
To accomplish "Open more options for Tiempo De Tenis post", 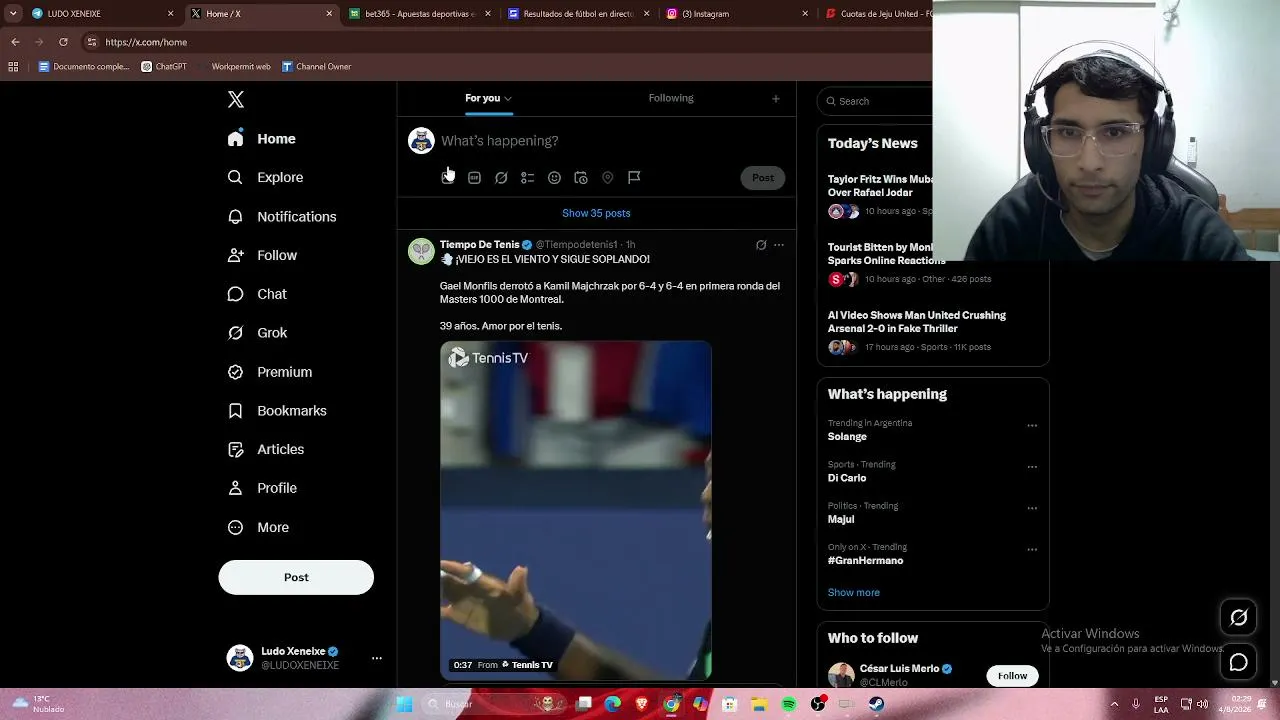I will click(779, 245).
